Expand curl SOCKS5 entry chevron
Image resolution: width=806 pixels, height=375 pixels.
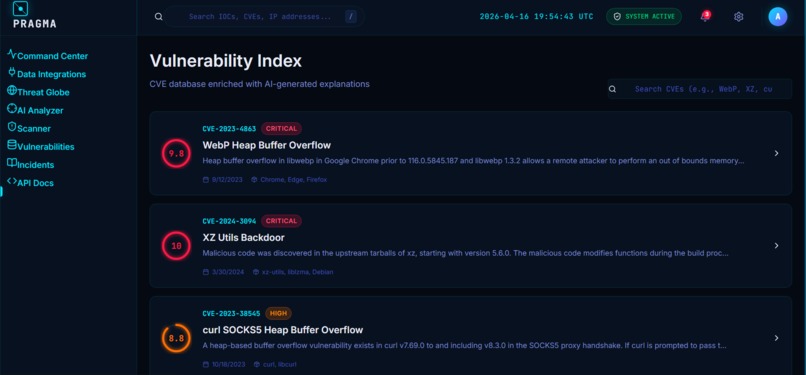[x=776, y=338]
